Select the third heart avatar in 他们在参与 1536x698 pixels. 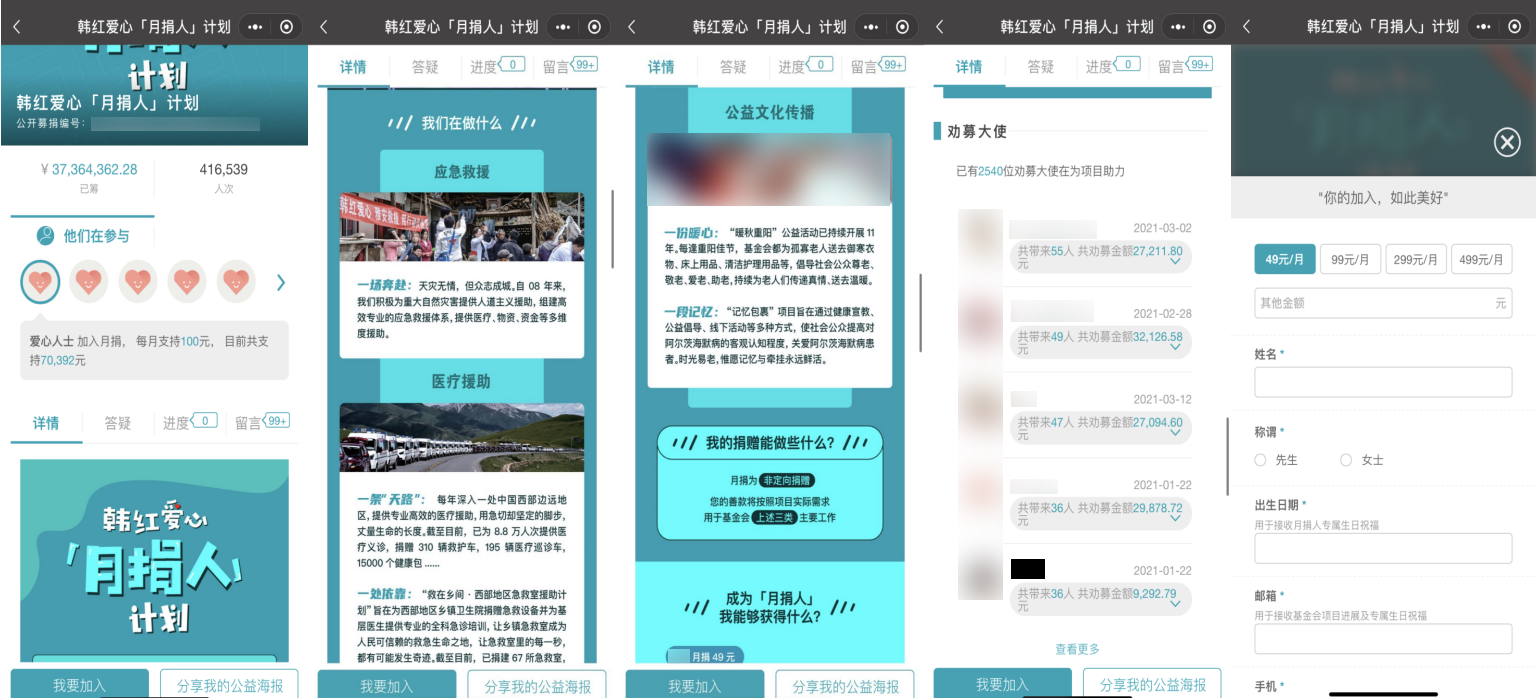click(138, 282)
